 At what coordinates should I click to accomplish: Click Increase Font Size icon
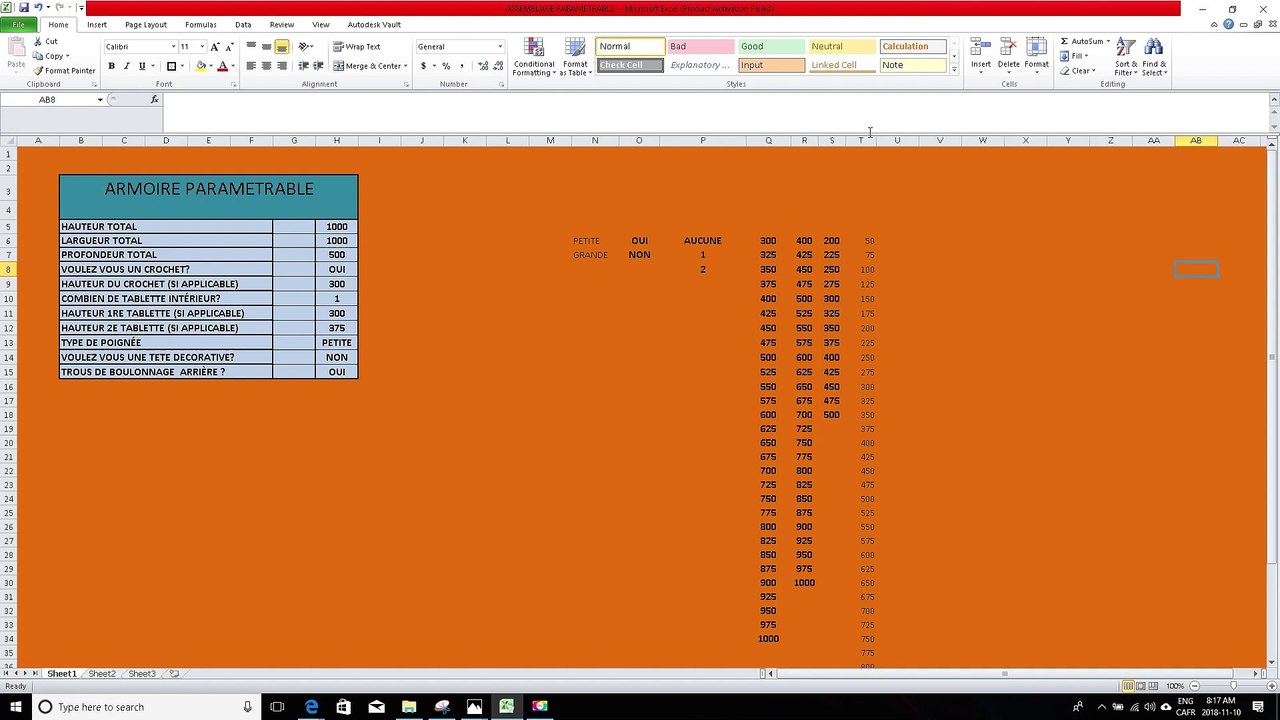(x=215, y=47)
